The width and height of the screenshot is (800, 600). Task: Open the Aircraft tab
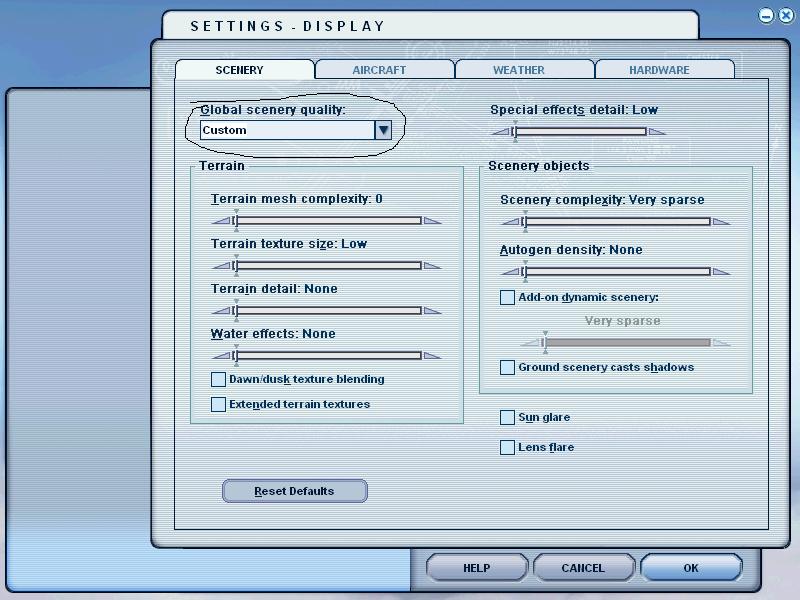pos(385,69)
